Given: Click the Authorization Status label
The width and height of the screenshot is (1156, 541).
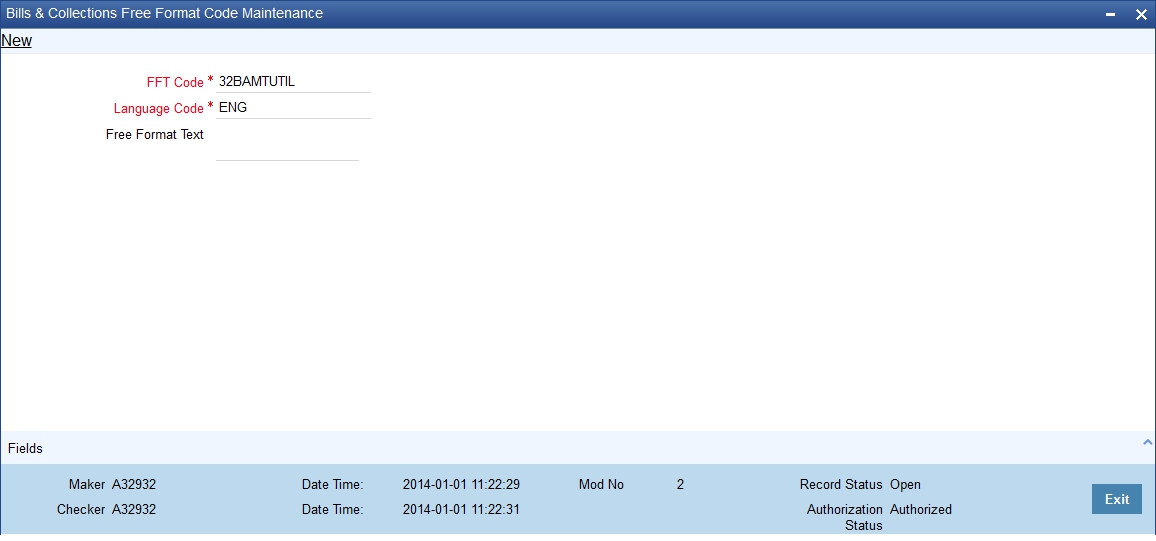Looking at the screenshot, I should click(x=845, y=517).
